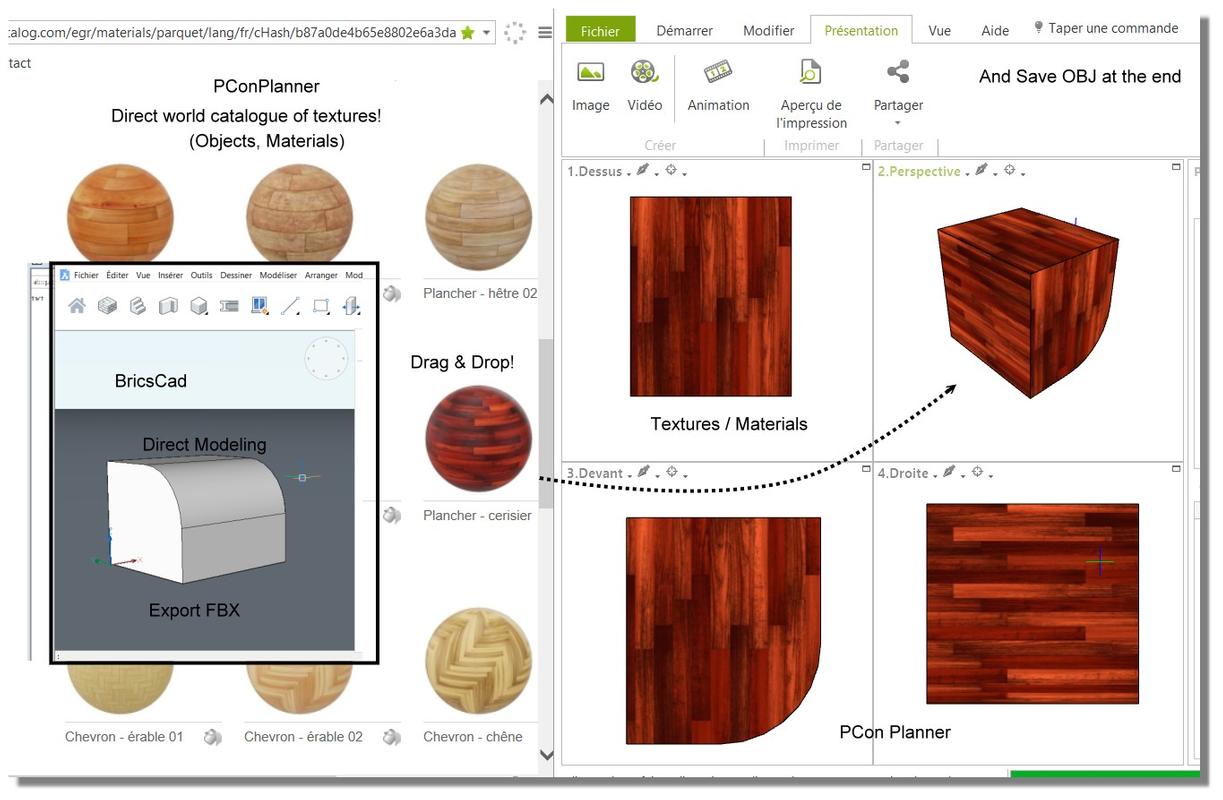Maximize the 1.Dessus viewport
1223x800 pixels.
[x=866, y=168]
